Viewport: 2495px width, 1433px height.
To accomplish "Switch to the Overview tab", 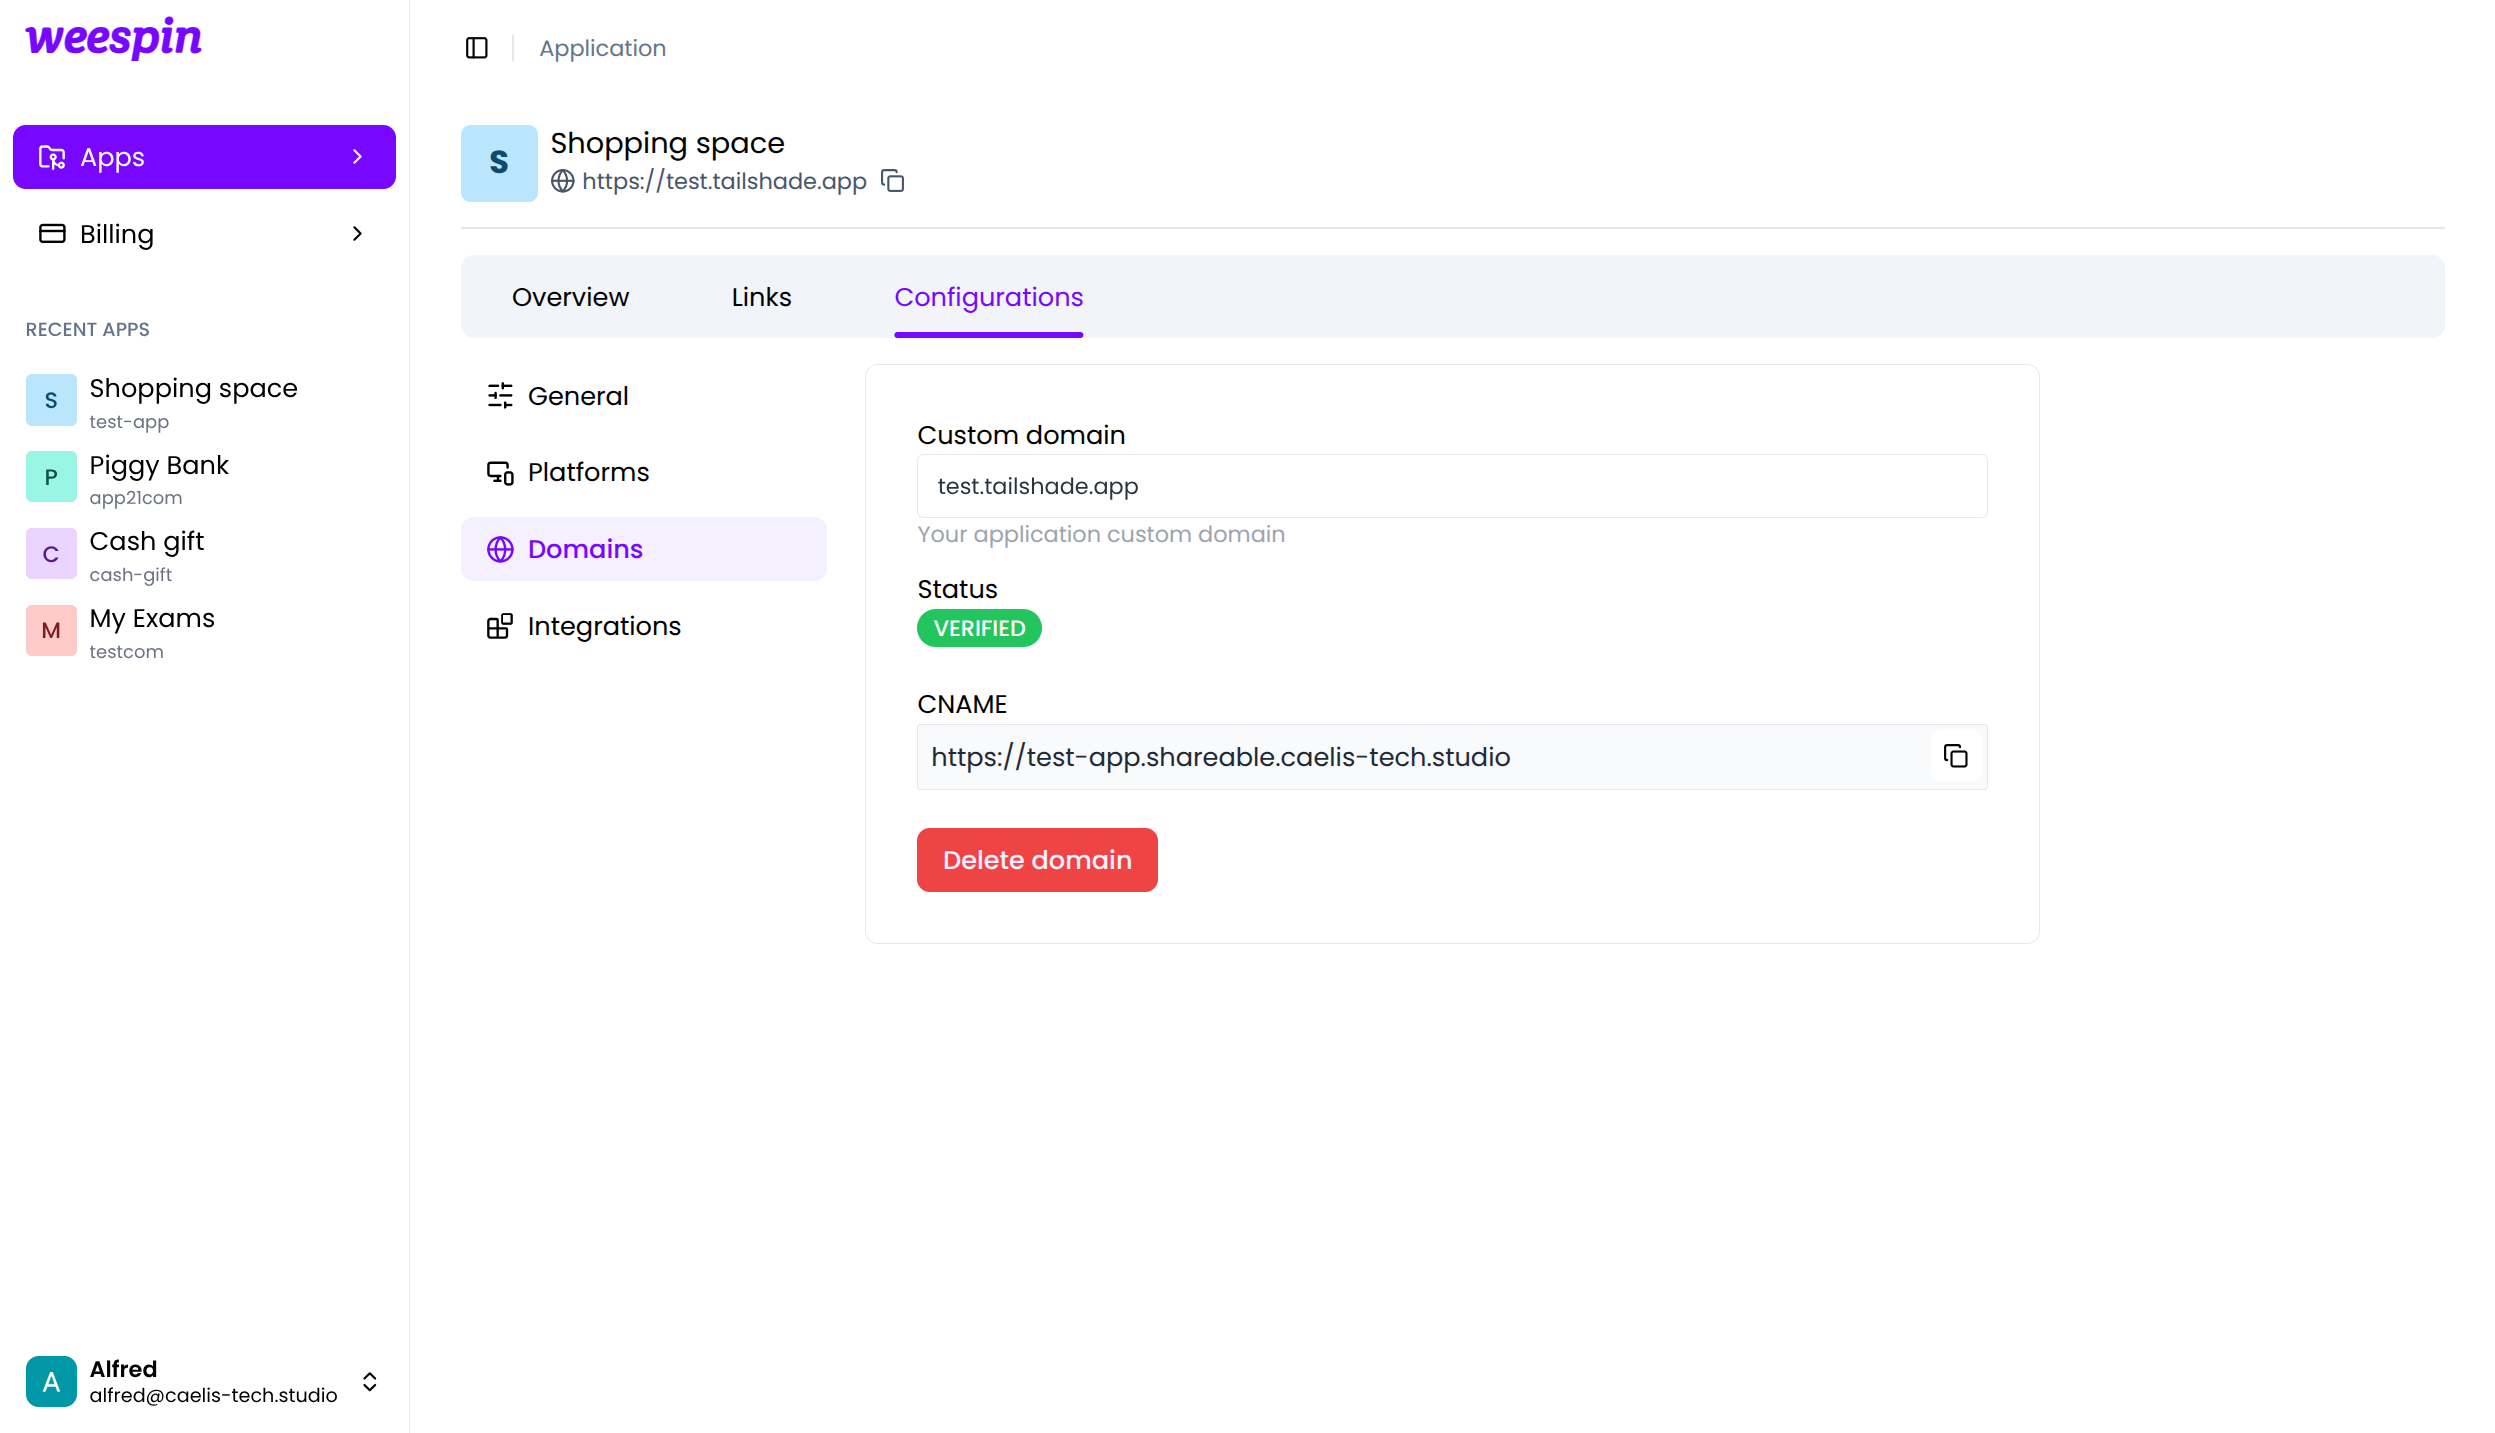I will pos(570,297).
